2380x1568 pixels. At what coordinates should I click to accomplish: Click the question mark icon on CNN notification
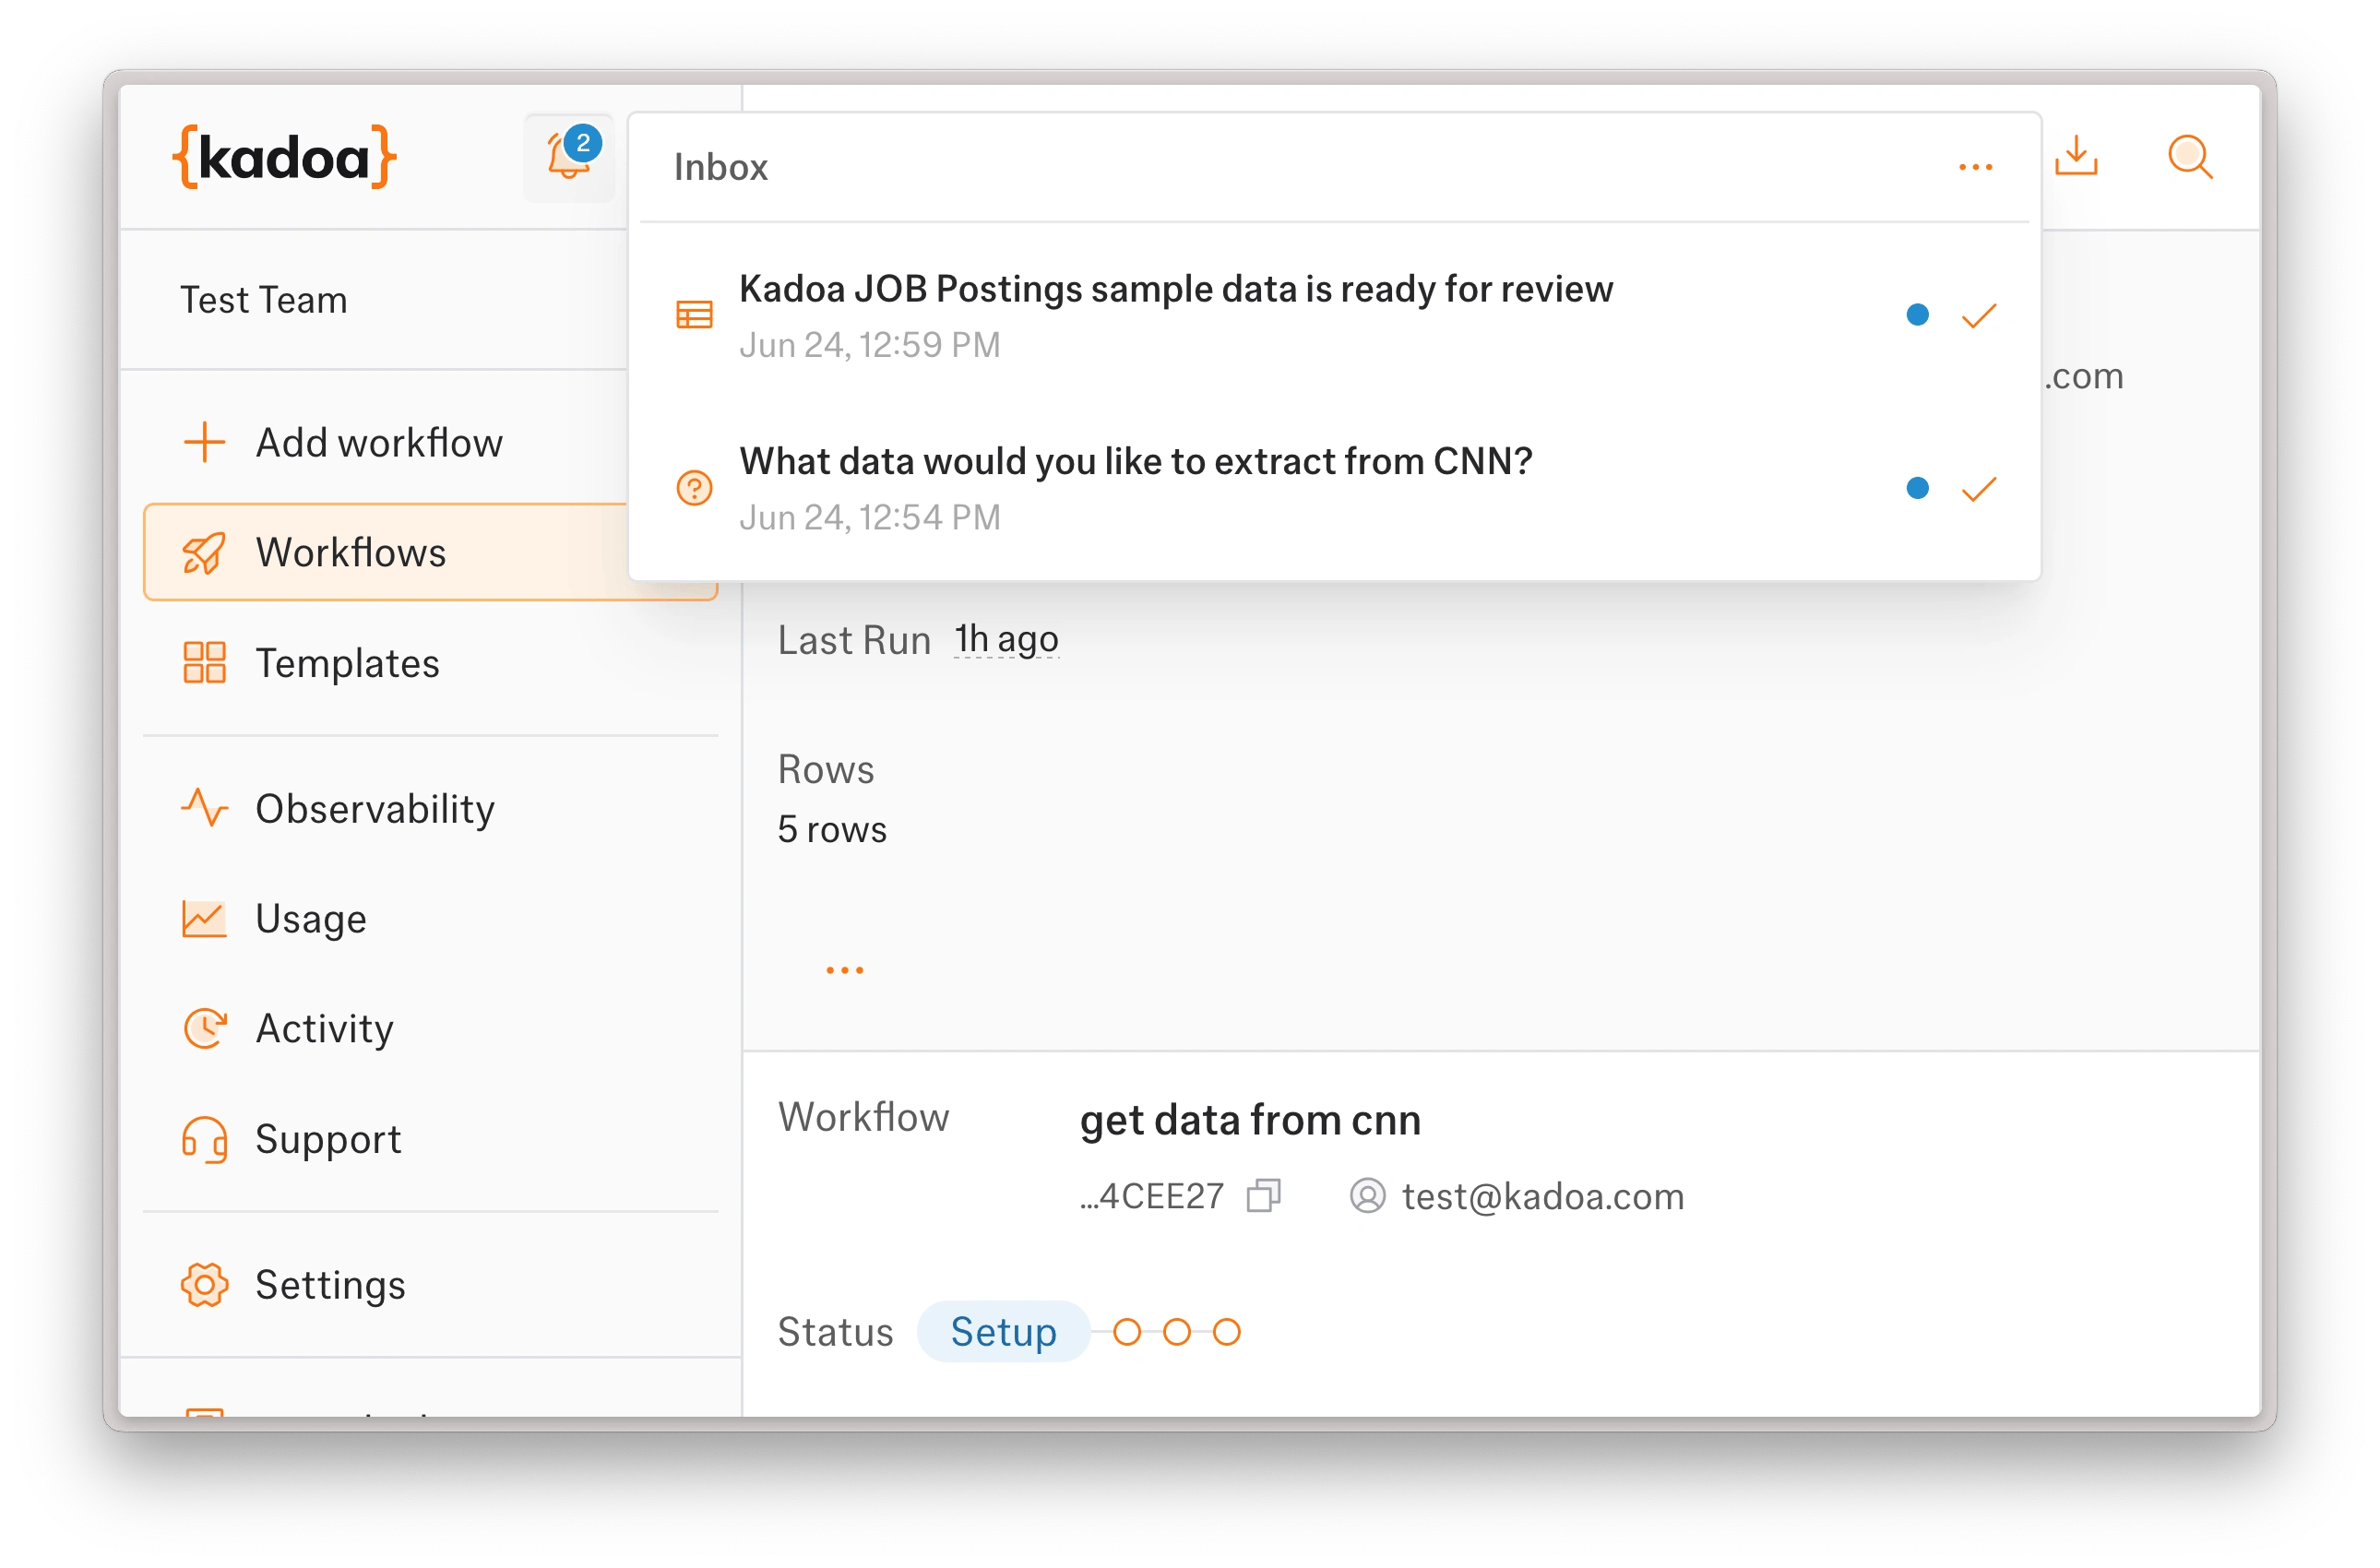click(x=694, y=488)
